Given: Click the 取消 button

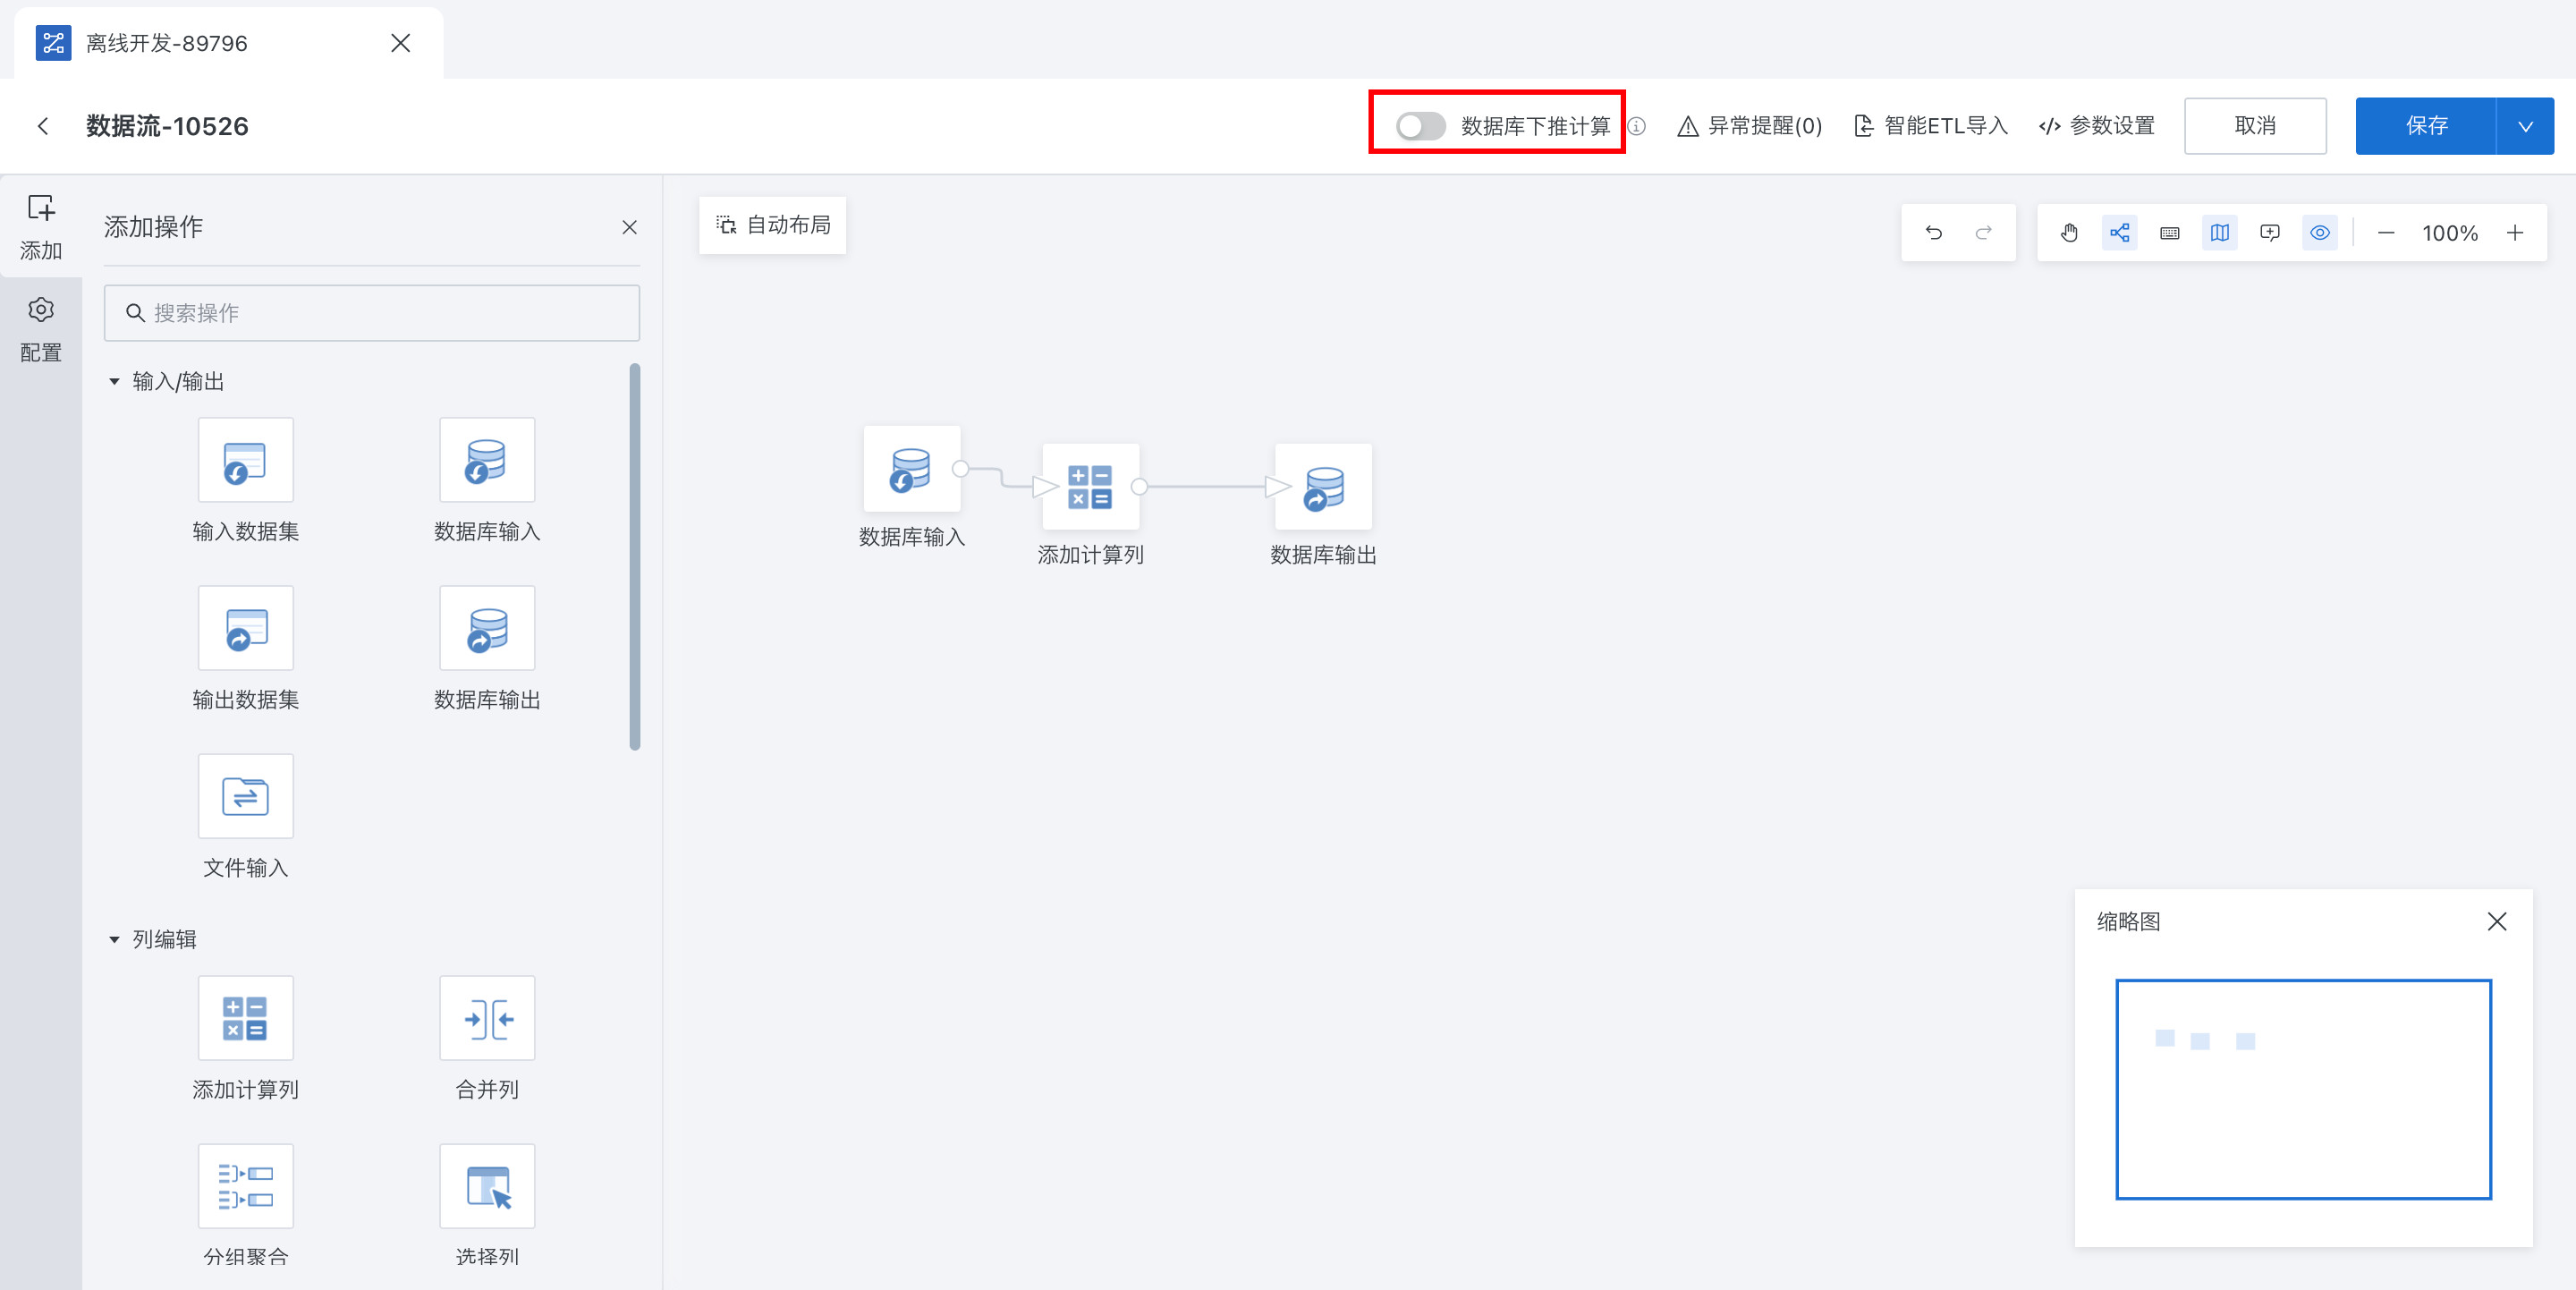Looking at the screenshot, I should point(2254,126).
